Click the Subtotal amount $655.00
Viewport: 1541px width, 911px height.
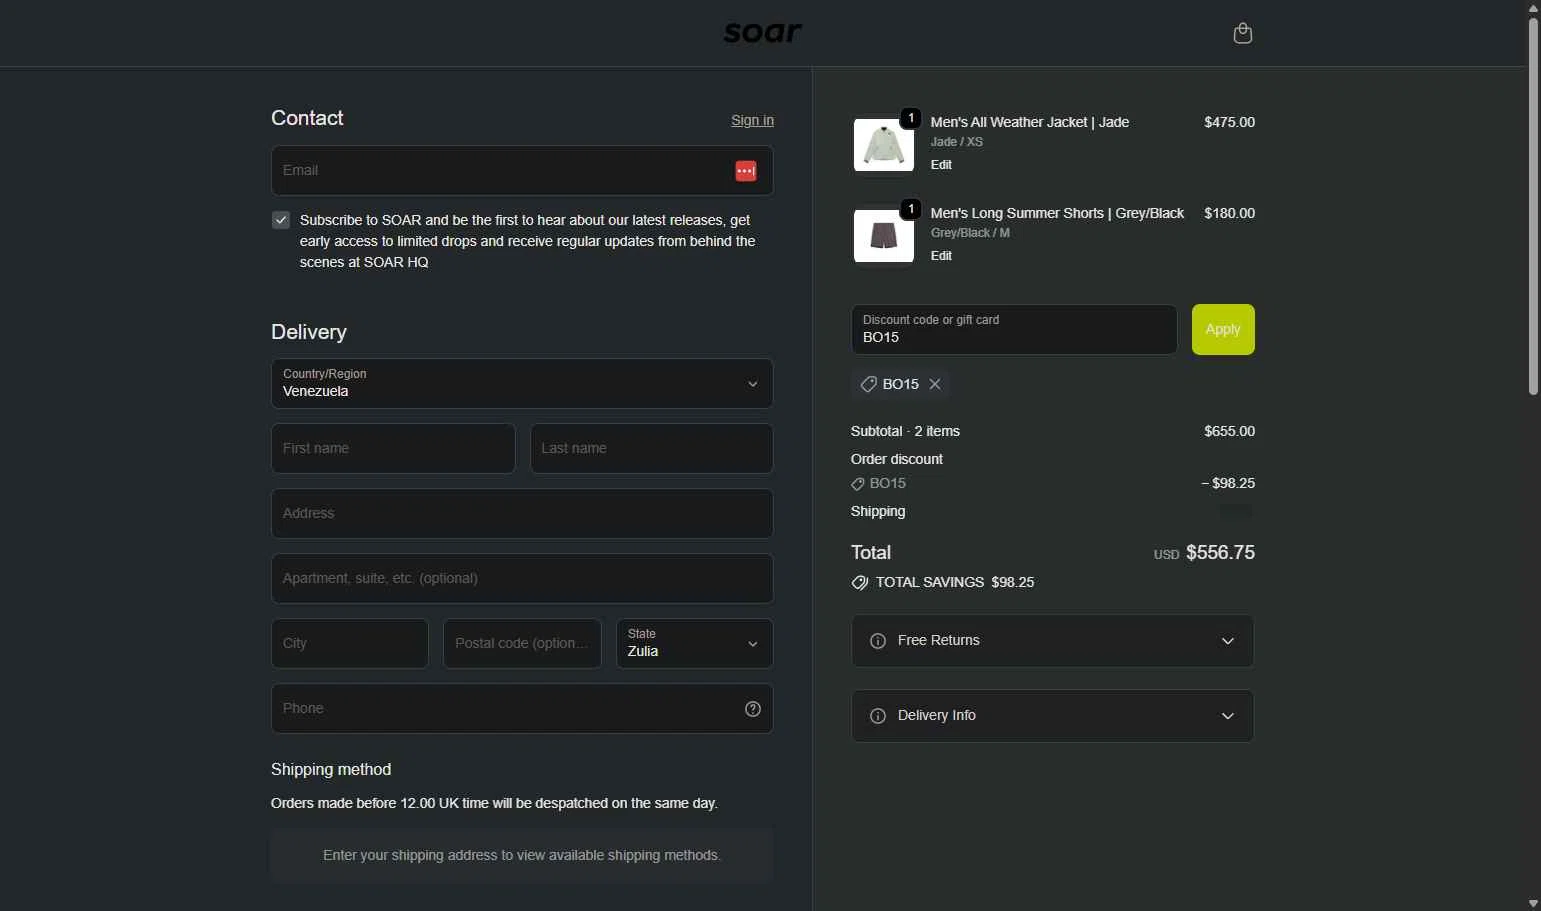(x=1229, y=431)
